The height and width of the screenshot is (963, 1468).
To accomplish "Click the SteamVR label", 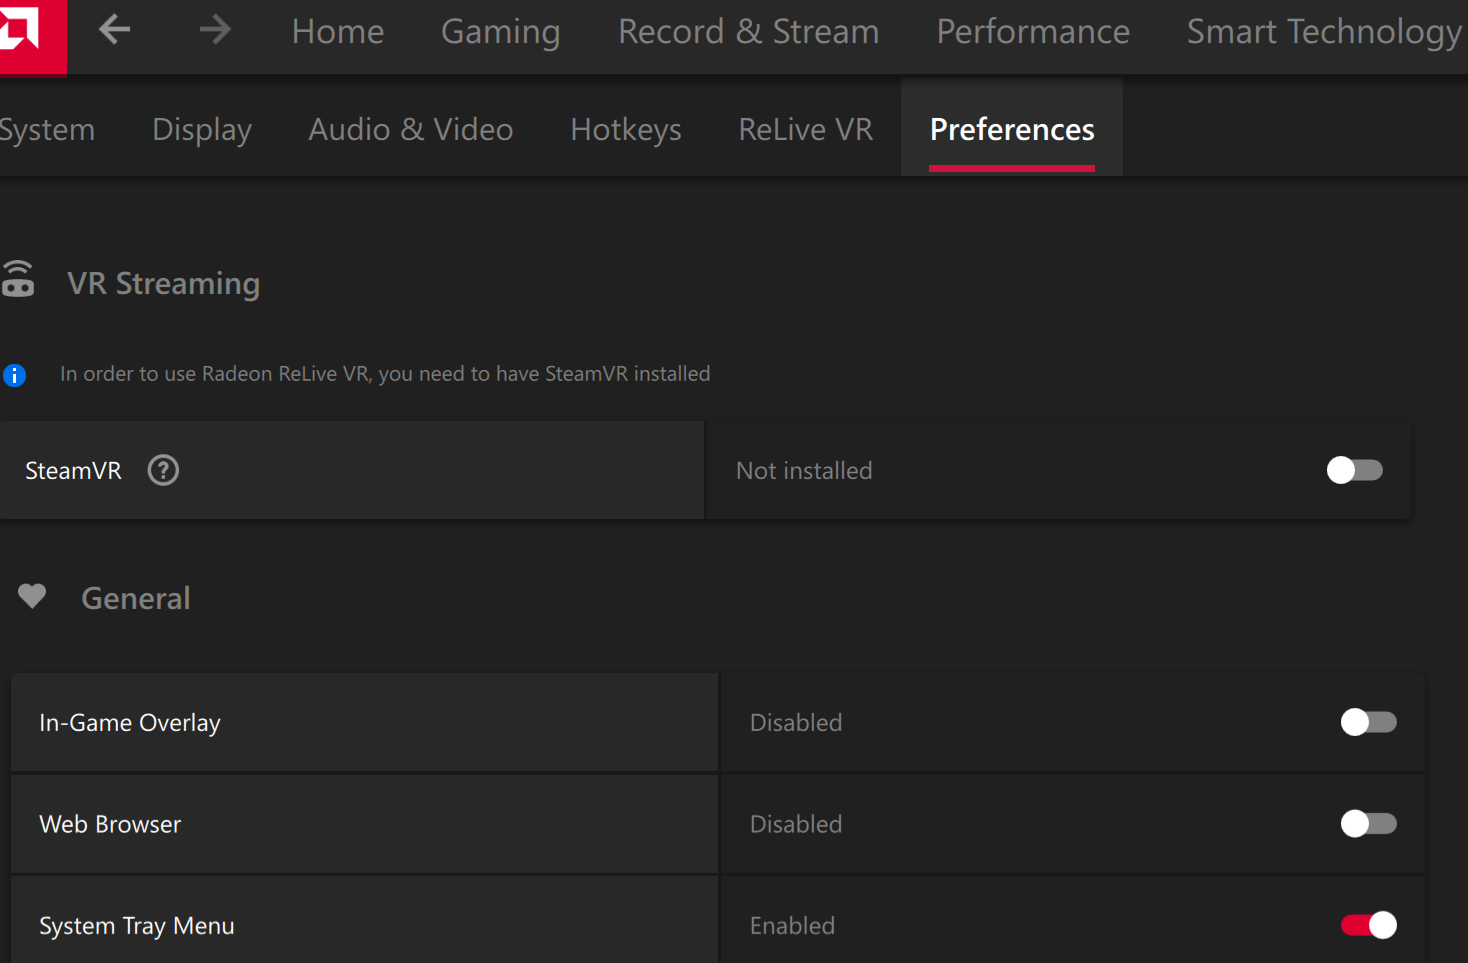I will (x=73, y=471).
